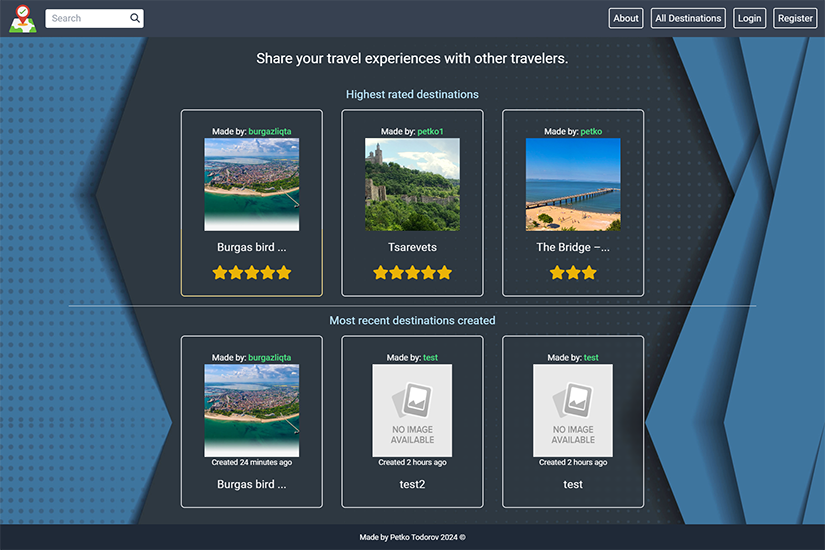Click the three-star rating under The Bridge
This screenshot has width=825, height=550.
[573, 272]
